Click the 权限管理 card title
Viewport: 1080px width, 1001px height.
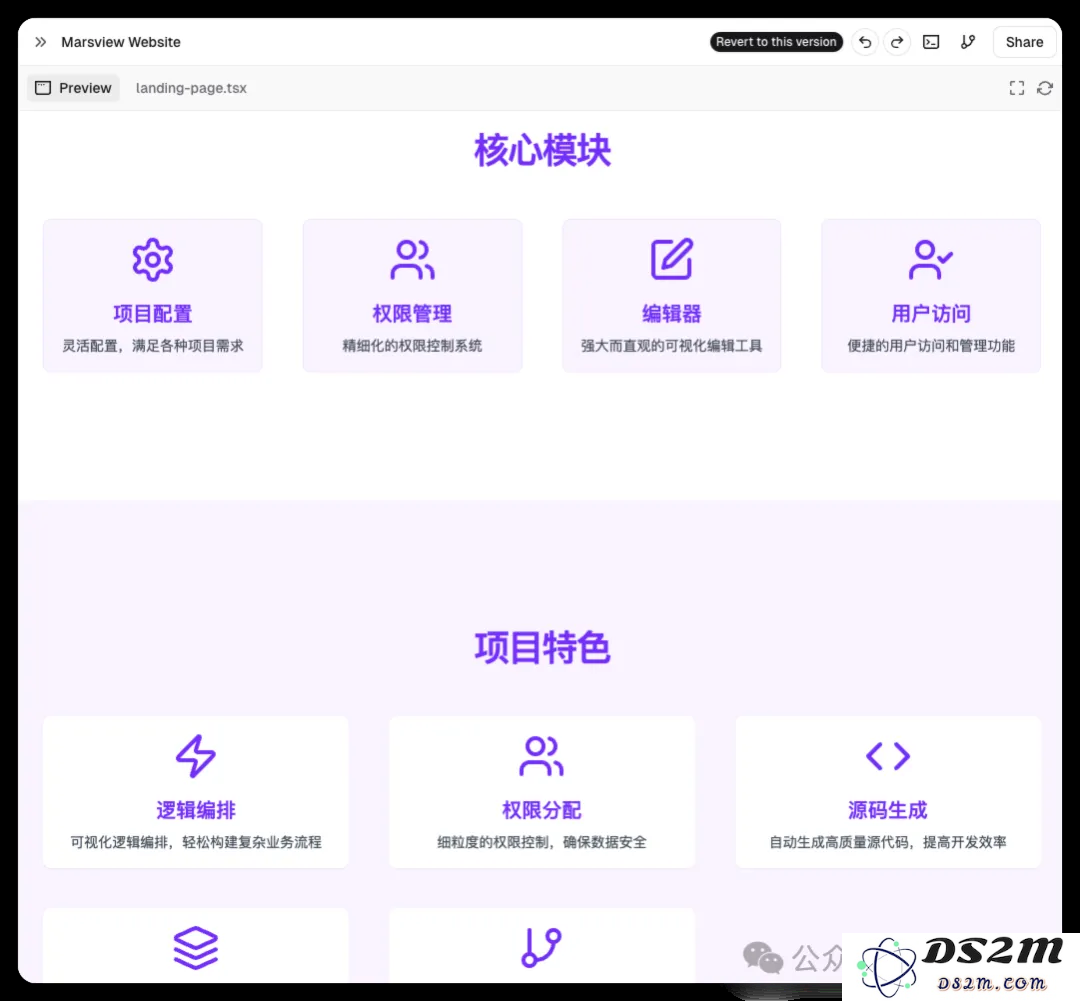coord(413,314)
